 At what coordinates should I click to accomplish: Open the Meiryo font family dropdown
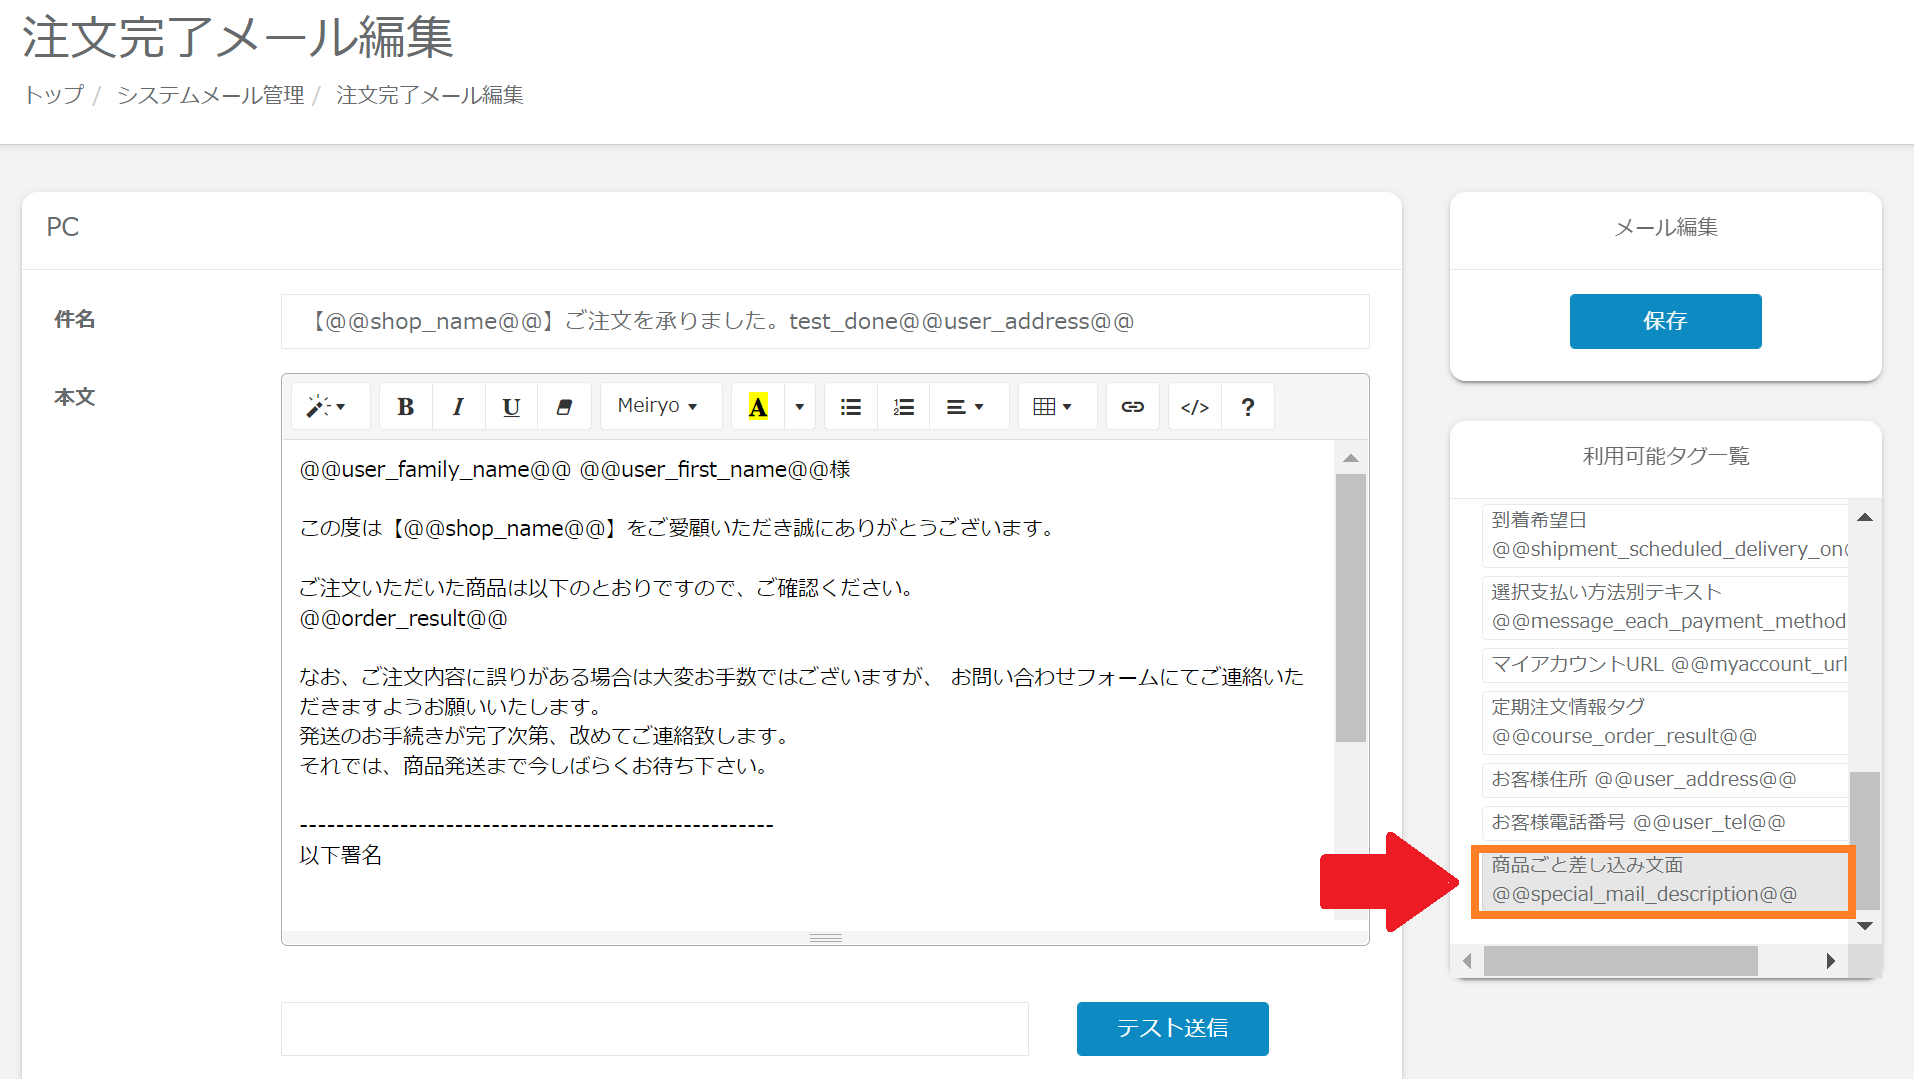(x=657, y=406)
